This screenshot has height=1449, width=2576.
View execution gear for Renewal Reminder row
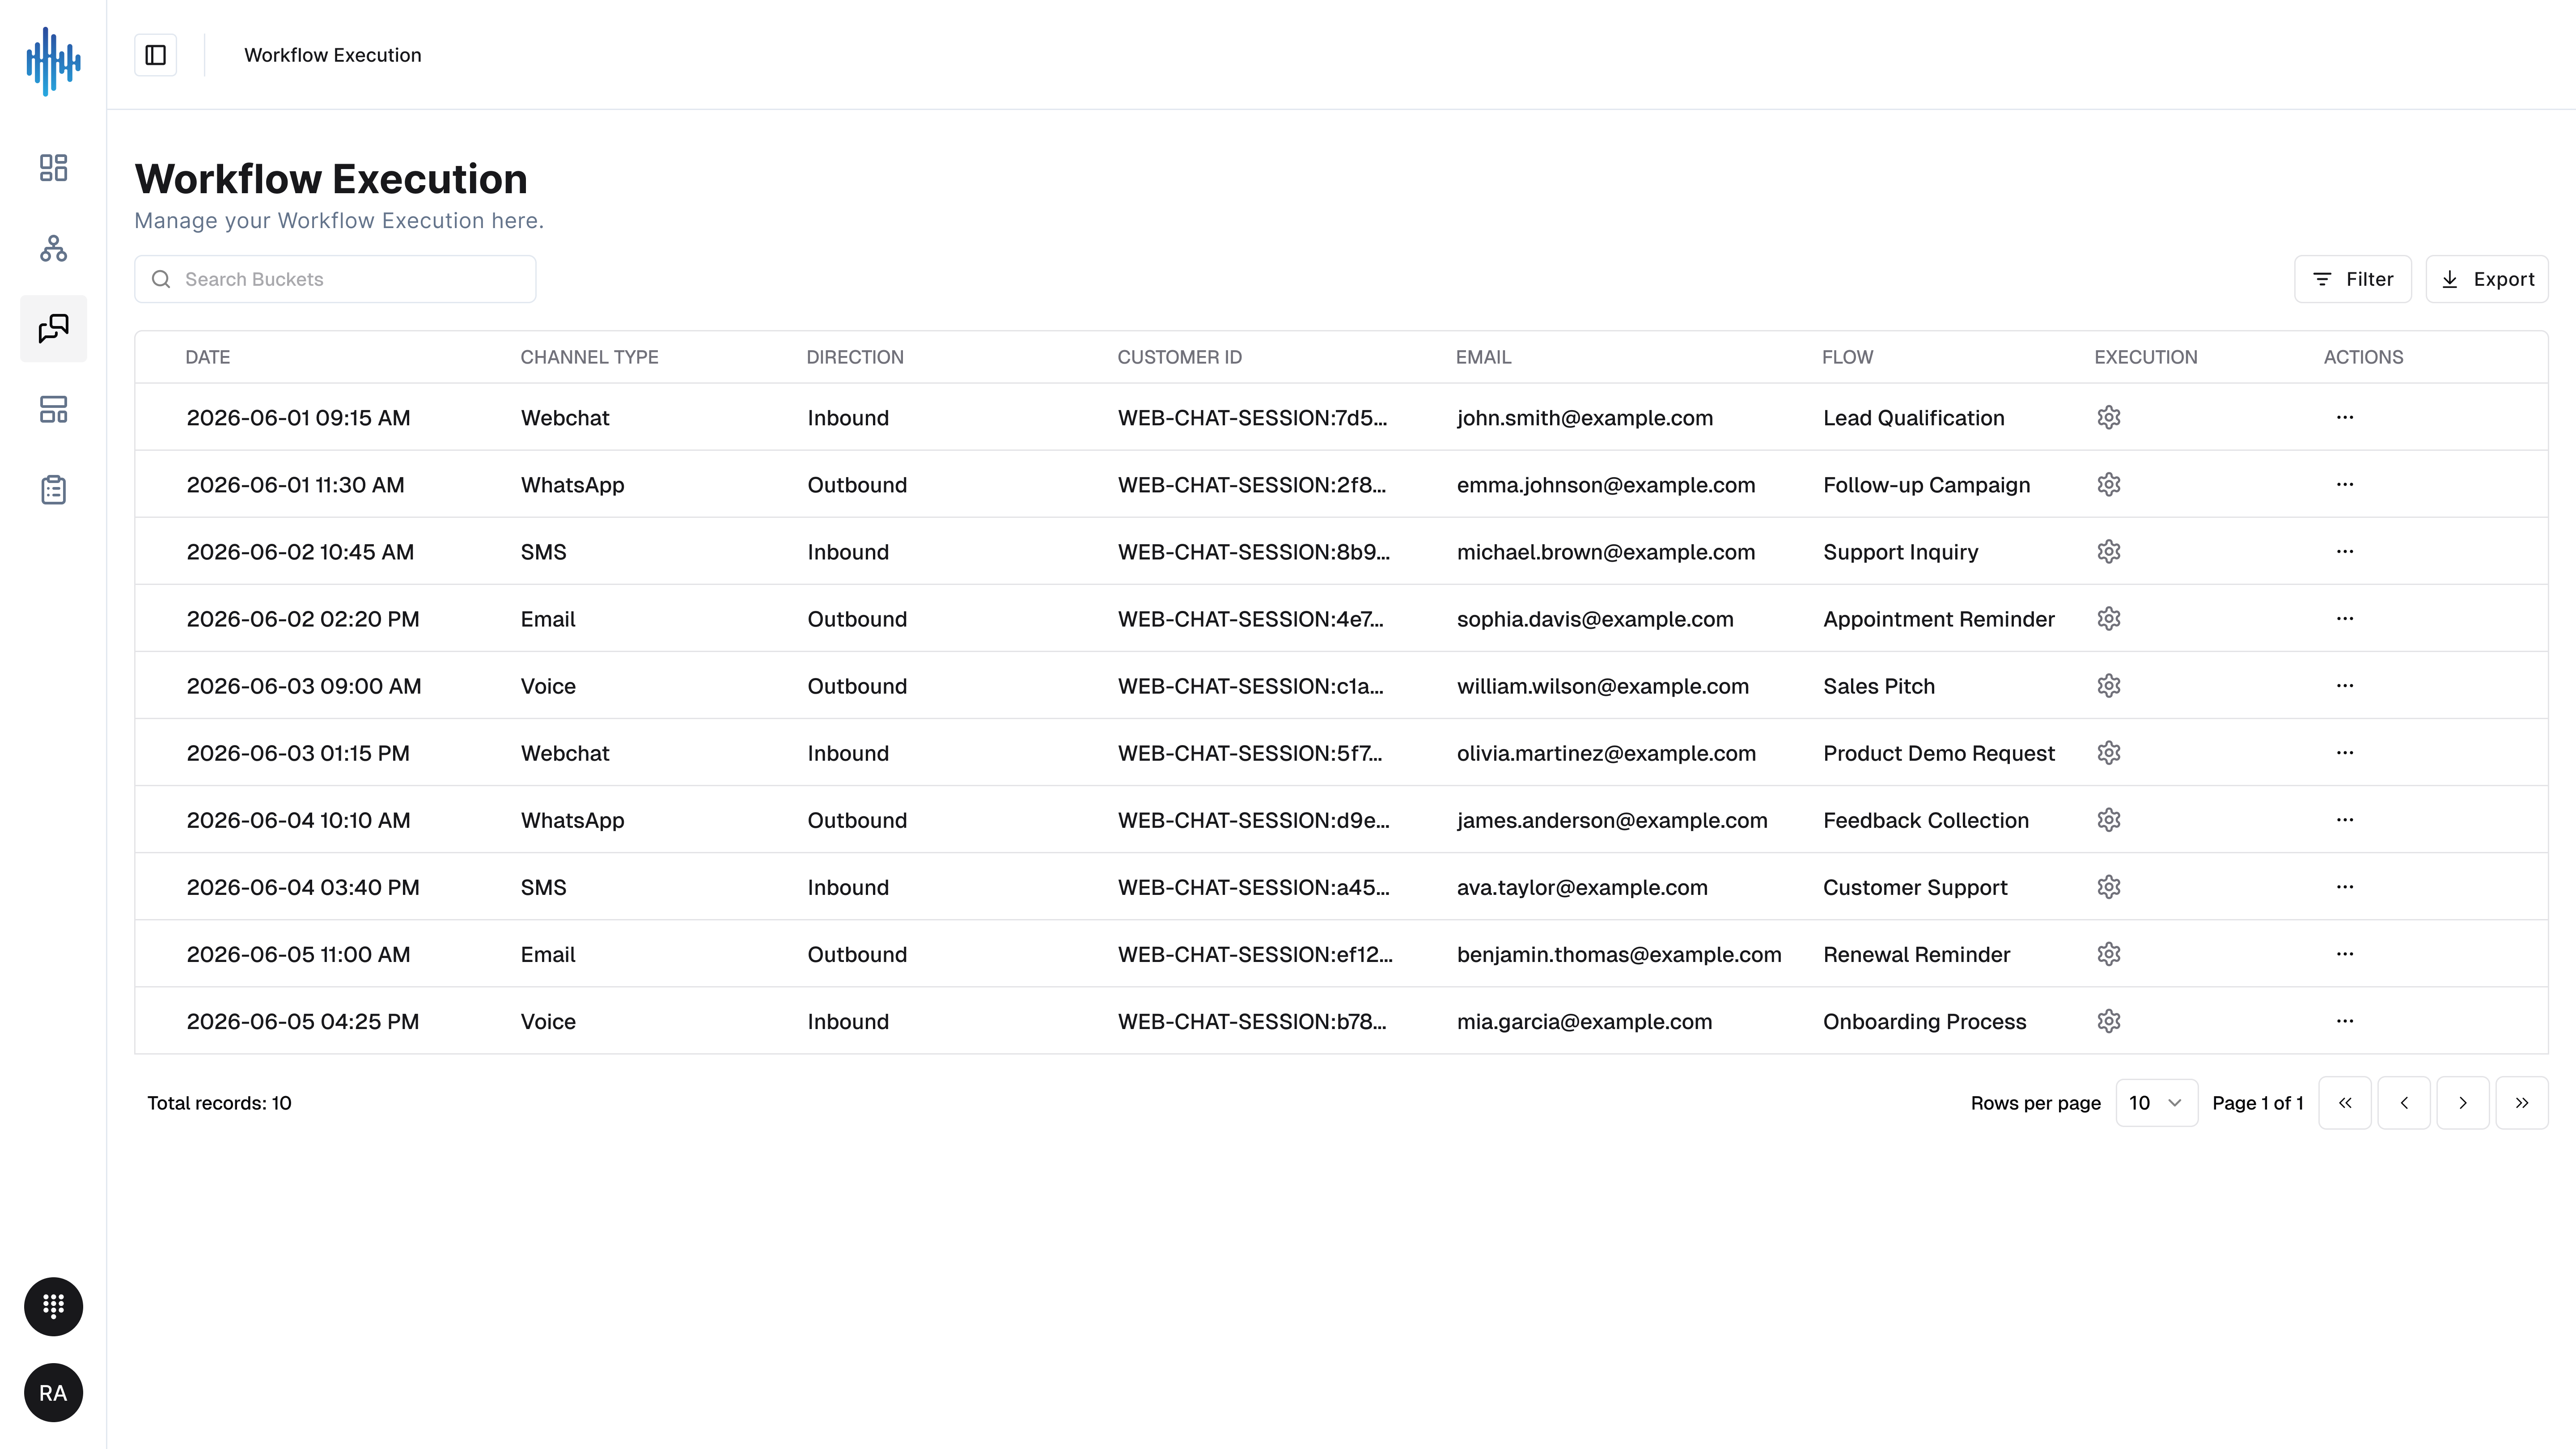(2109, 953)
